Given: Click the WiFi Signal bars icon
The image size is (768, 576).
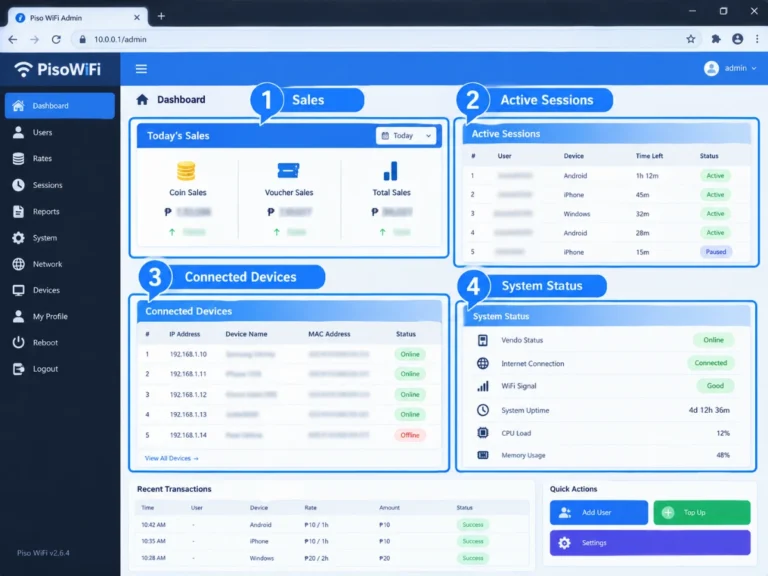Looking at the screenshot, I should point(482,386).
